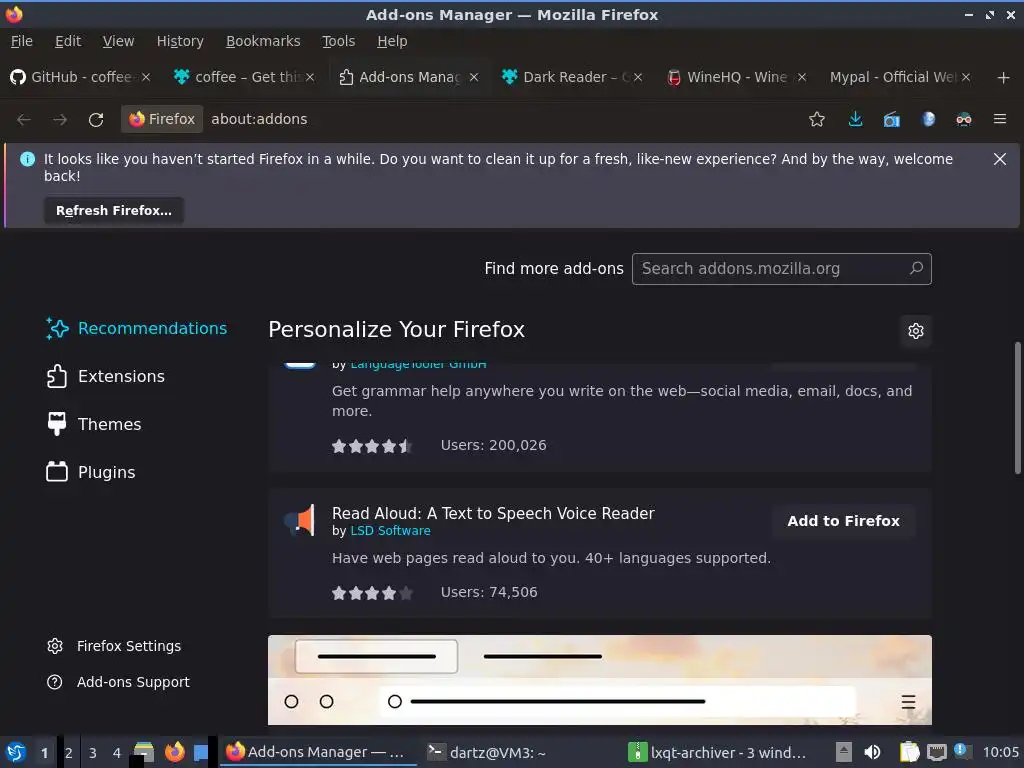Open the Help menu
Image resolution: width=1024 pixels, height=768 pixels.
pos(392,41)
